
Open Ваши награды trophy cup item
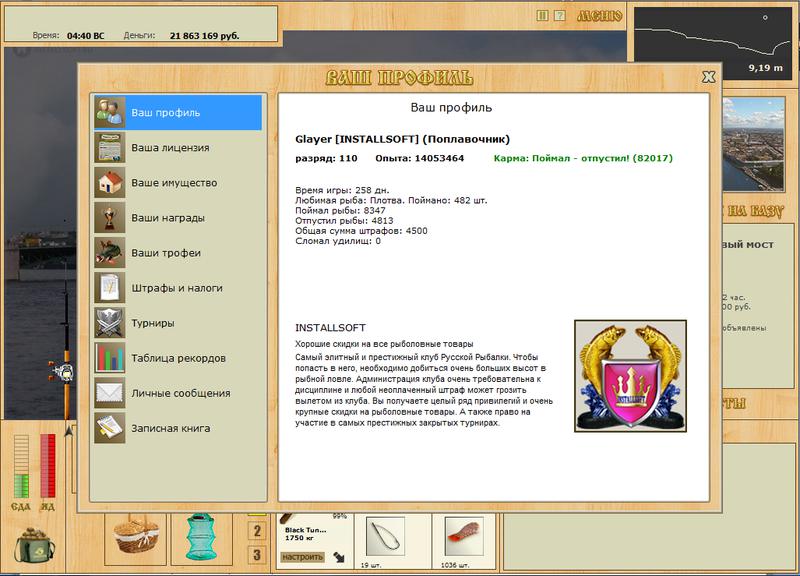[x=178, y=218]
